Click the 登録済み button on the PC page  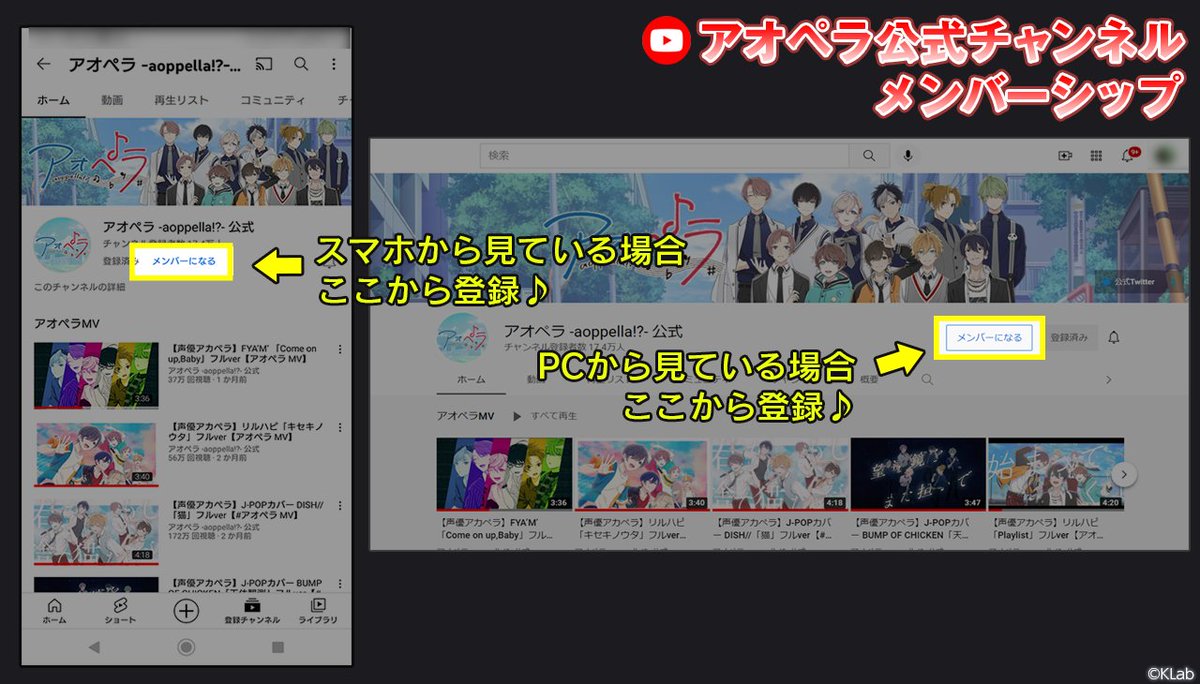1069,338
